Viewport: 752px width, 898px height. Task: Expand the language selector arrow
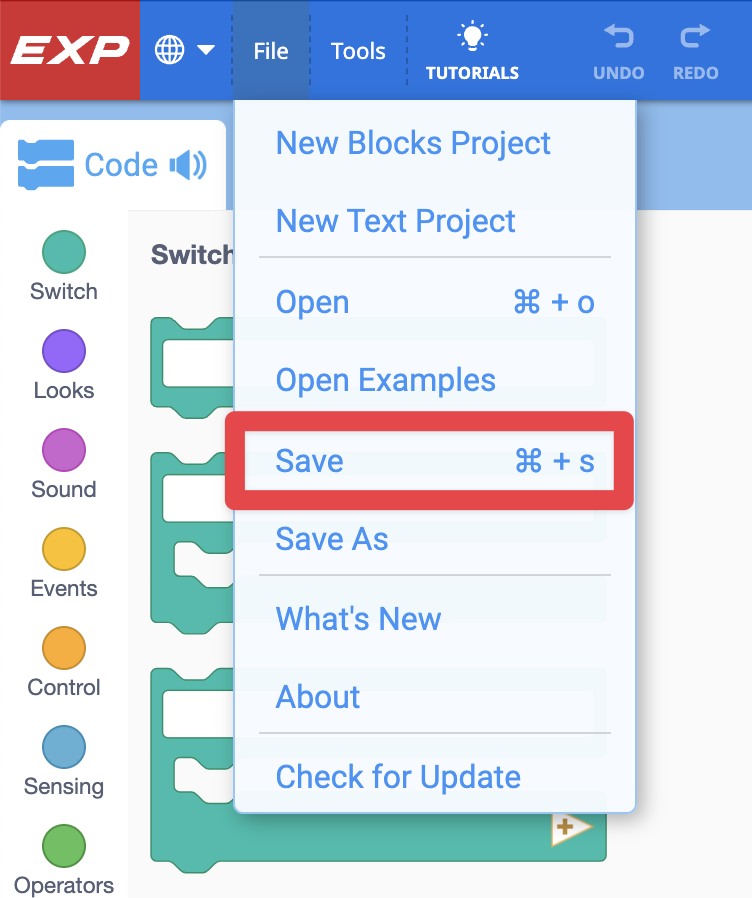coord(204,48)
